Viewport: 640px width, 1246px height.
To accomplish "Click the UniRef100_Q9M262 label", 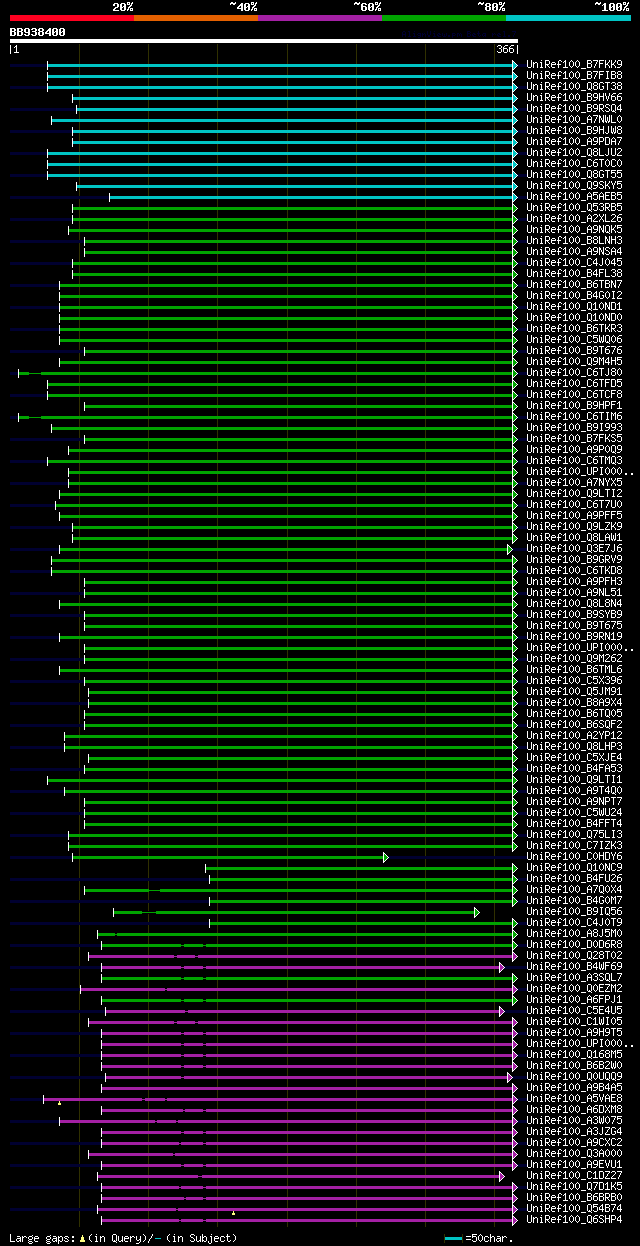I will tap(574, 658).
